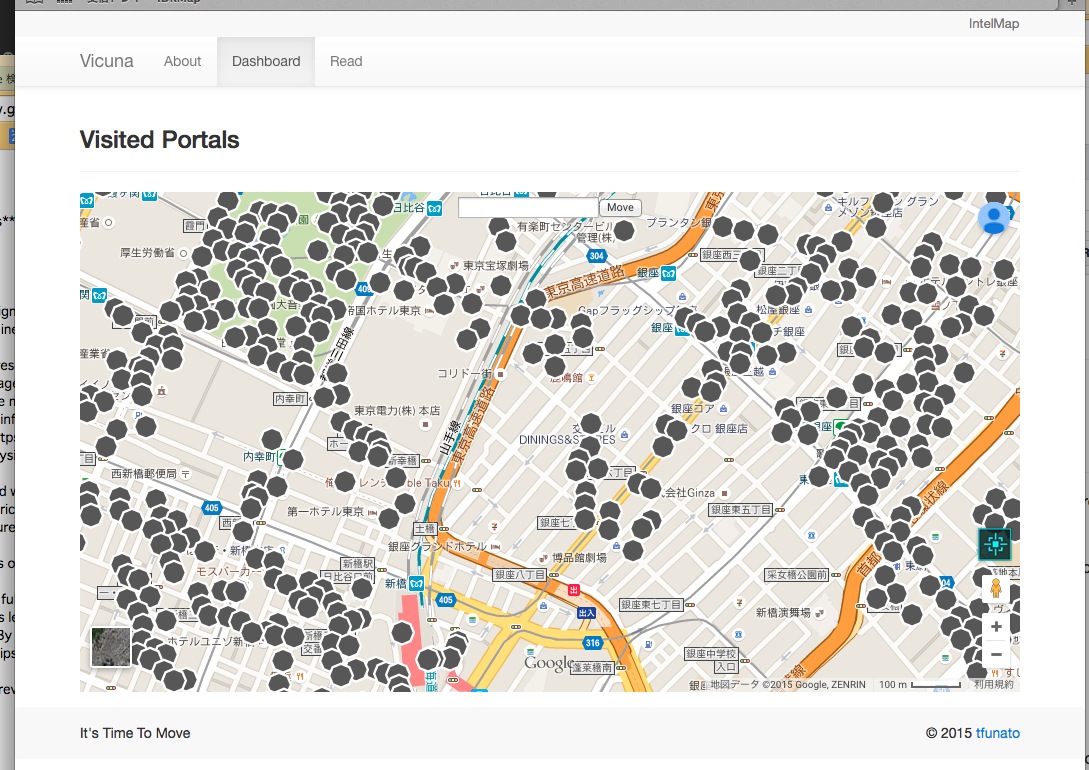Click the 内幸町 station marker

click(280, 456)
